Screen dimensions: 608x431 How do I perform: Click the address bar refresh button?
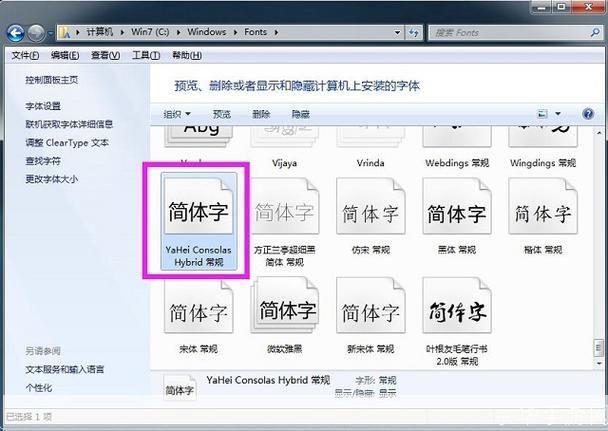(413, 33)
